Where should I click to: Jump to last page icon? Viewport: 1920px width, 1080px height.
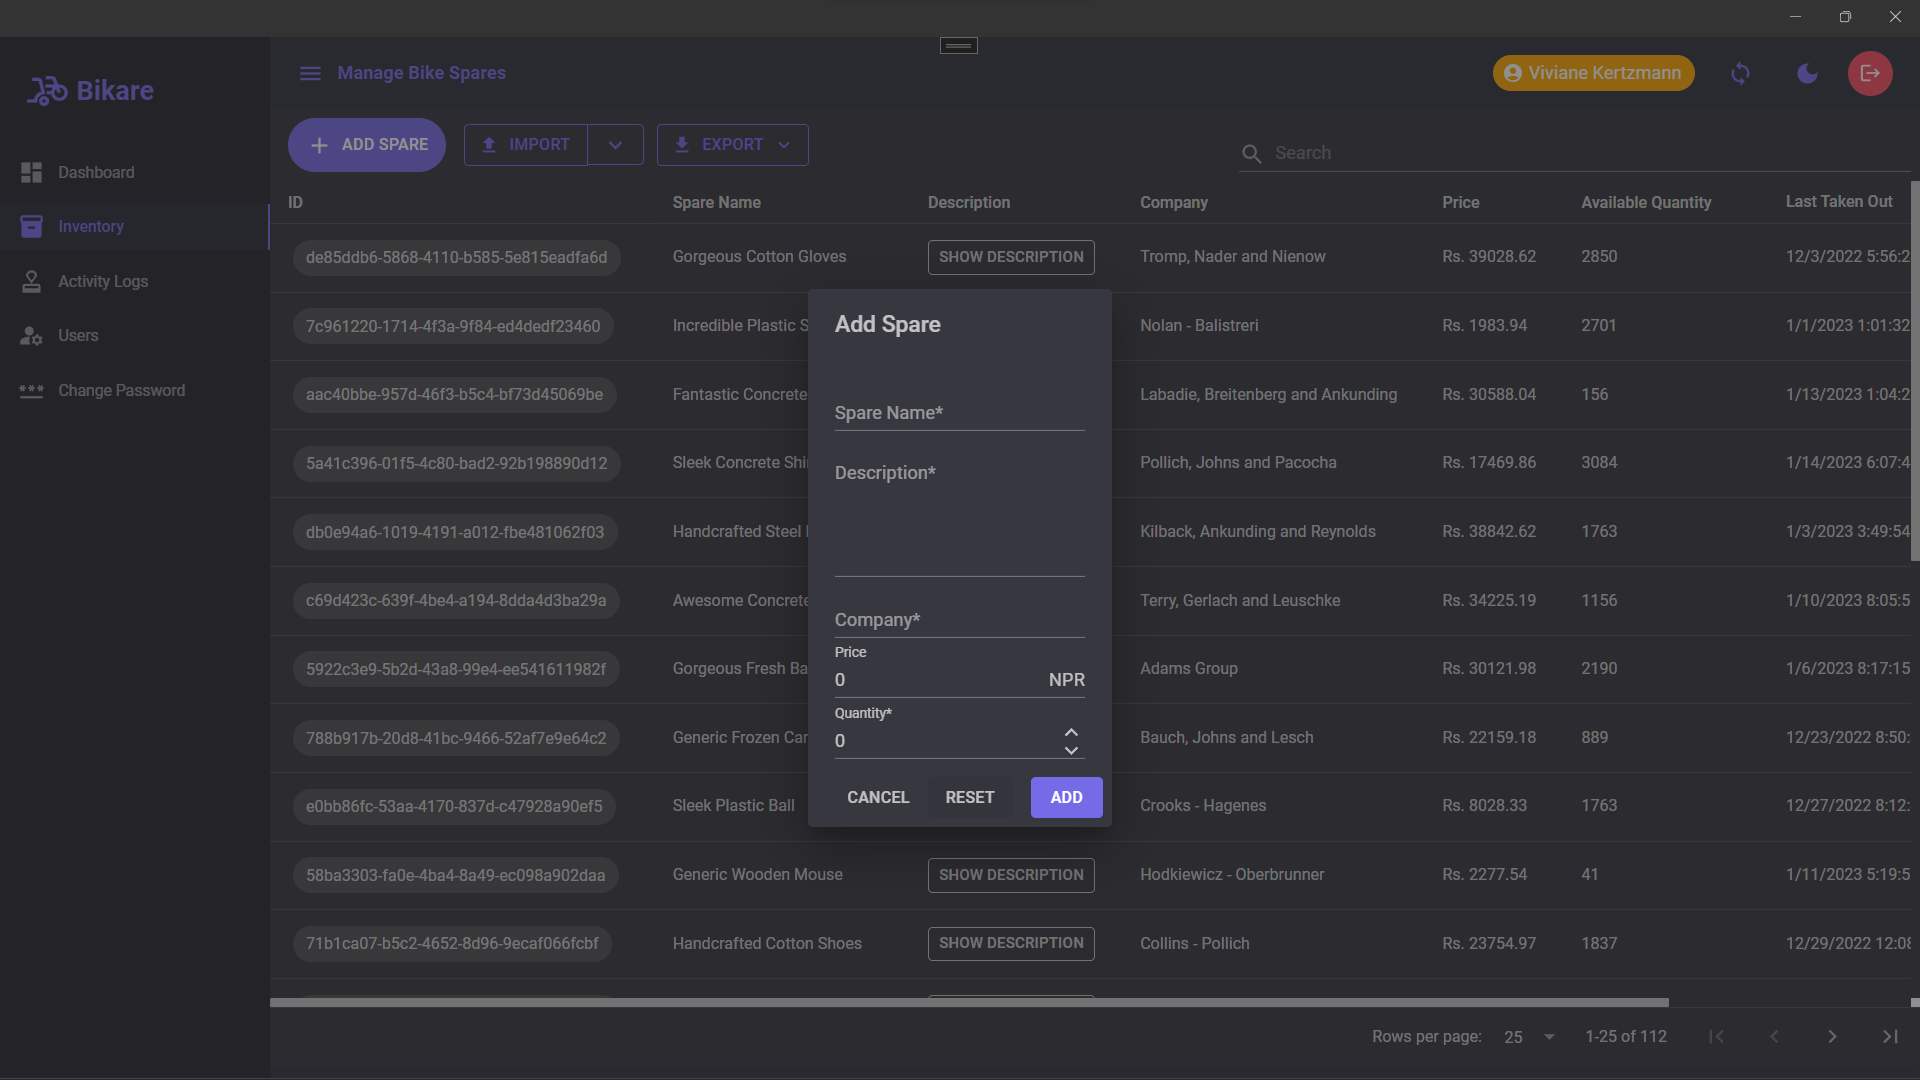[x=1890, y=1037]
